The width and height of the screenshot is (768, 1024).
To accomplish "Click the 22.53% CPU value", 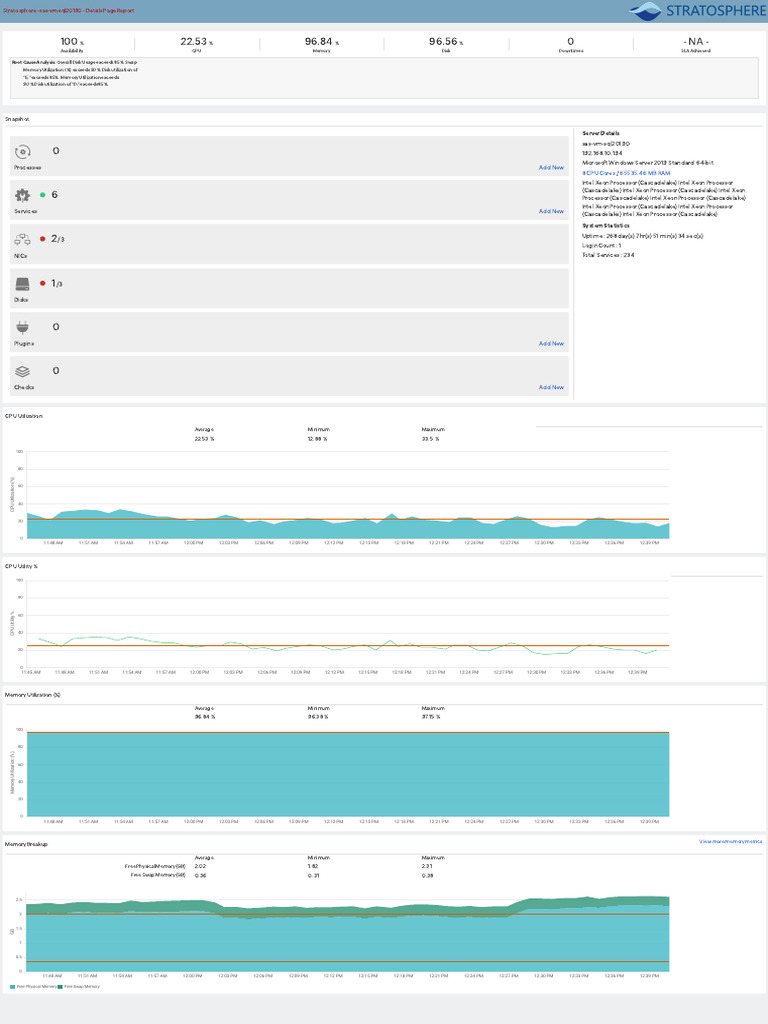I will [197, 42].
